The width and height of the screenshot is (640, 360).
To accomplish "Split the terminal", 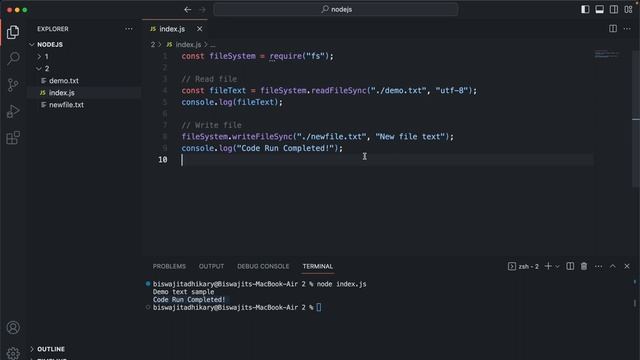I will [570, 266].
